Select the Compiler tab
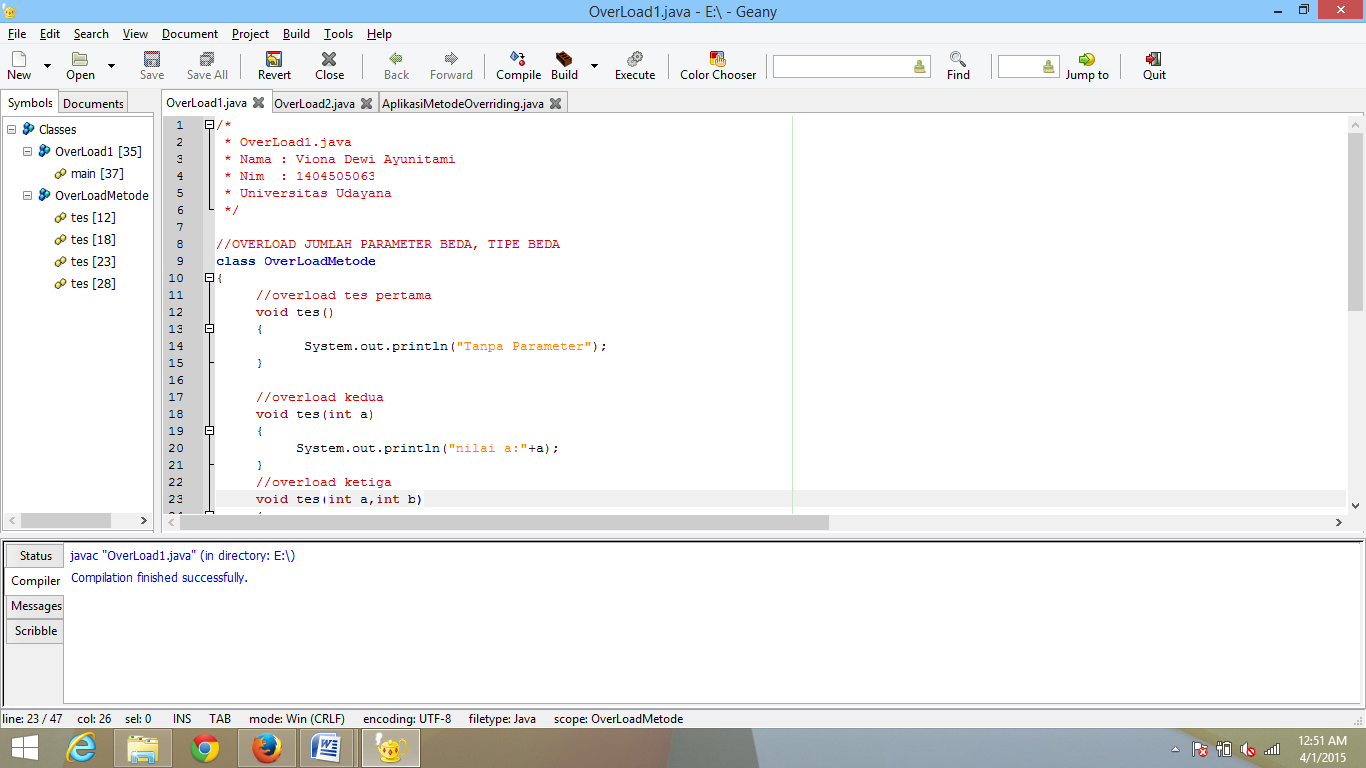The width and height of the screenshot is (1366, 768). (x=36, y=581)
